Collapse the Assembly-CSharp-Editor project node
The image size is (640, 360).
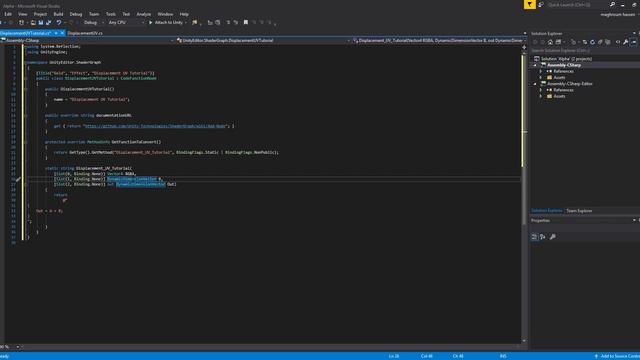tap(535, 84)
